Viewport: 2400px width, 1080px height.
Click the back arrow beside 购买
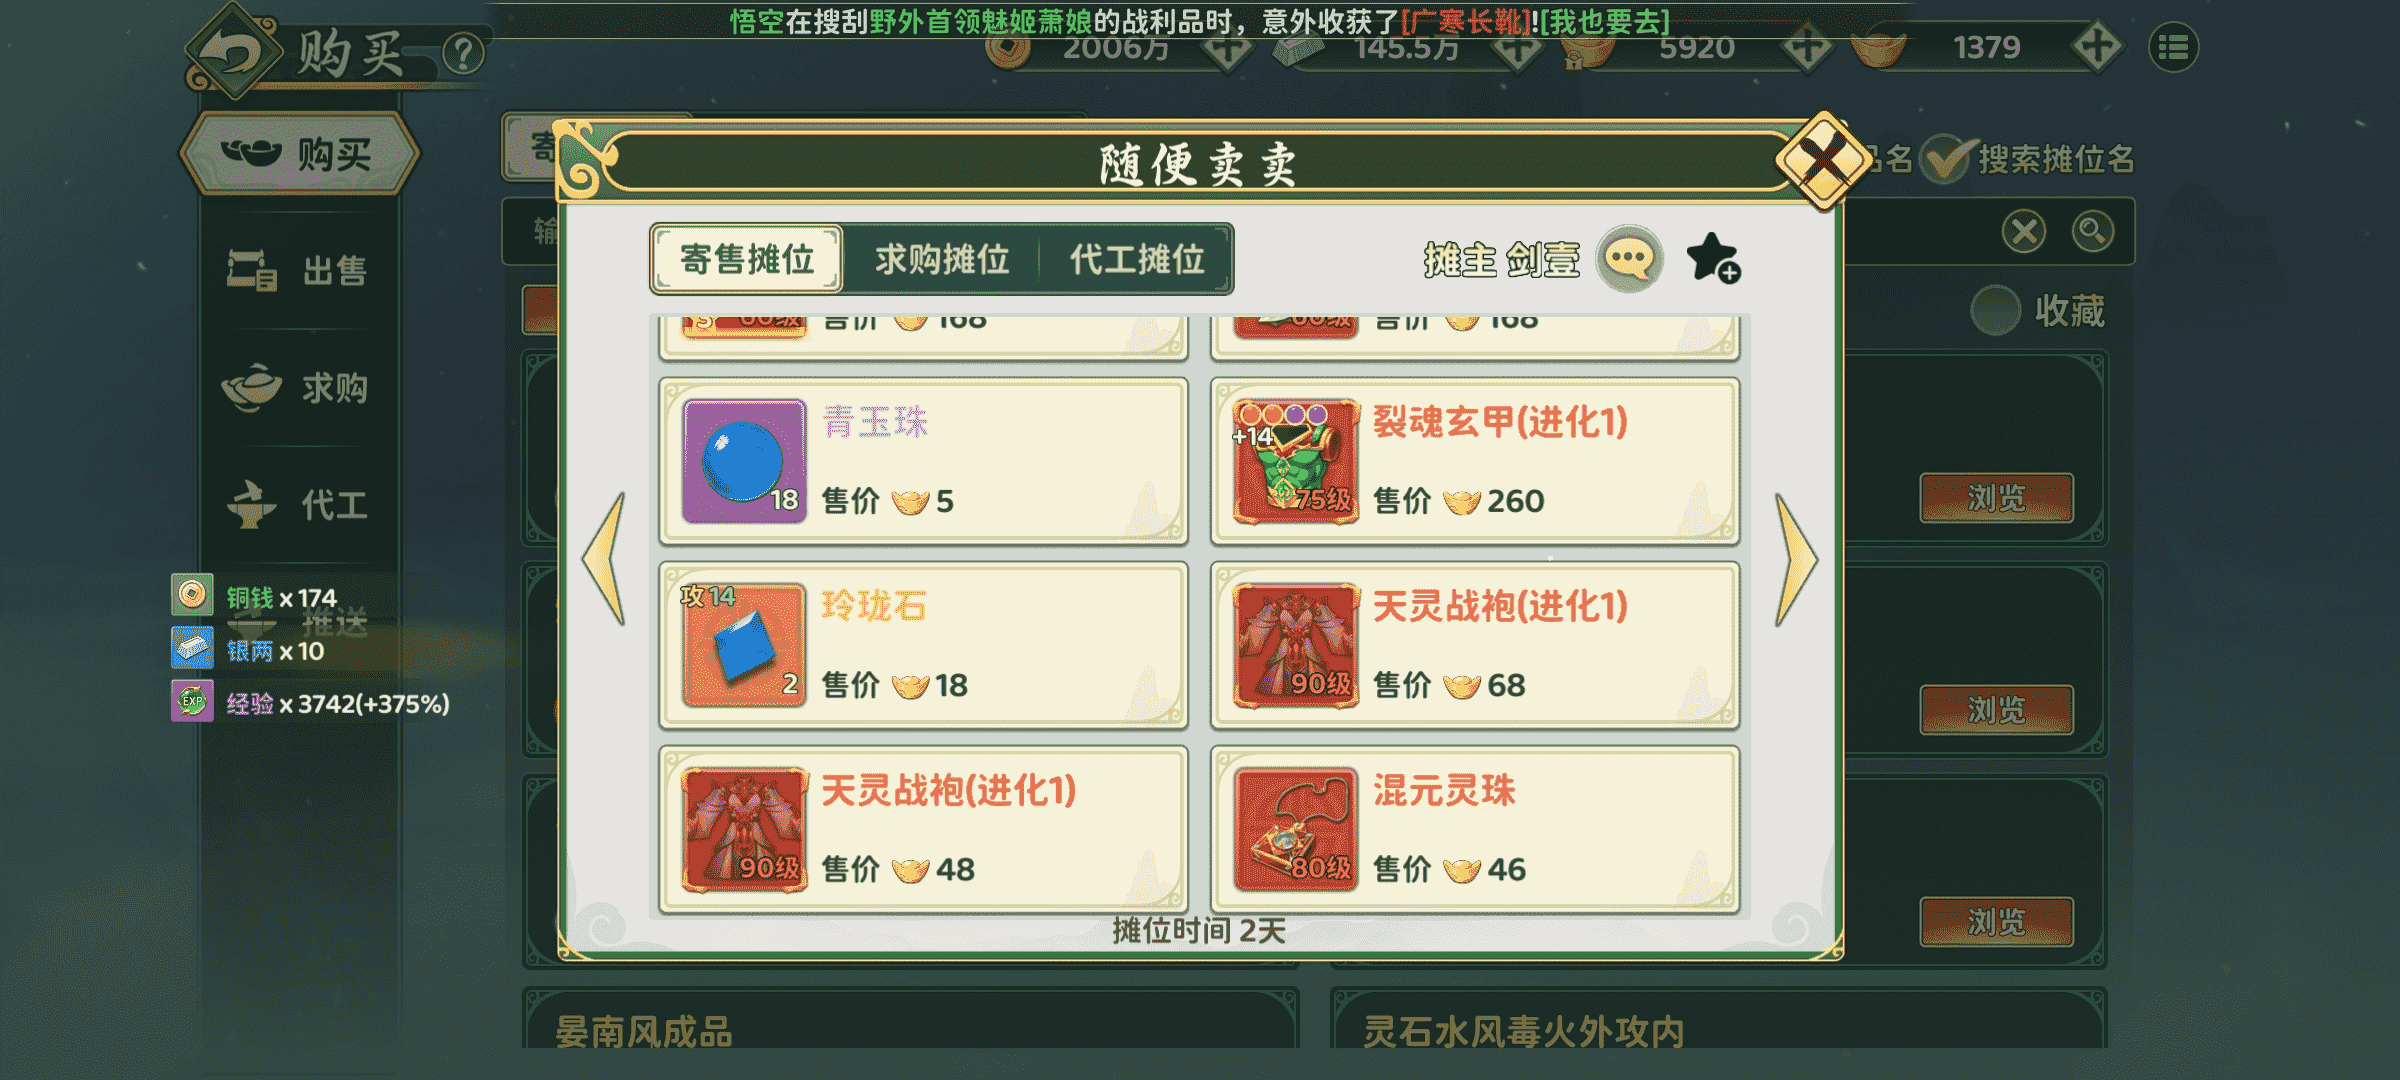(x=232, y=52)
